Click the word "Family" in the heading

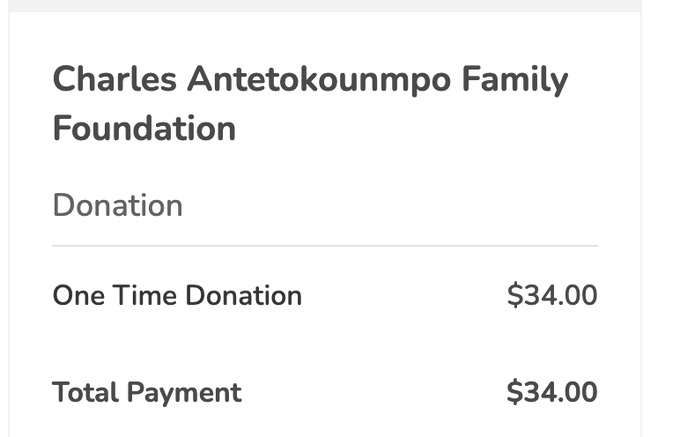(x=515, y=79)
